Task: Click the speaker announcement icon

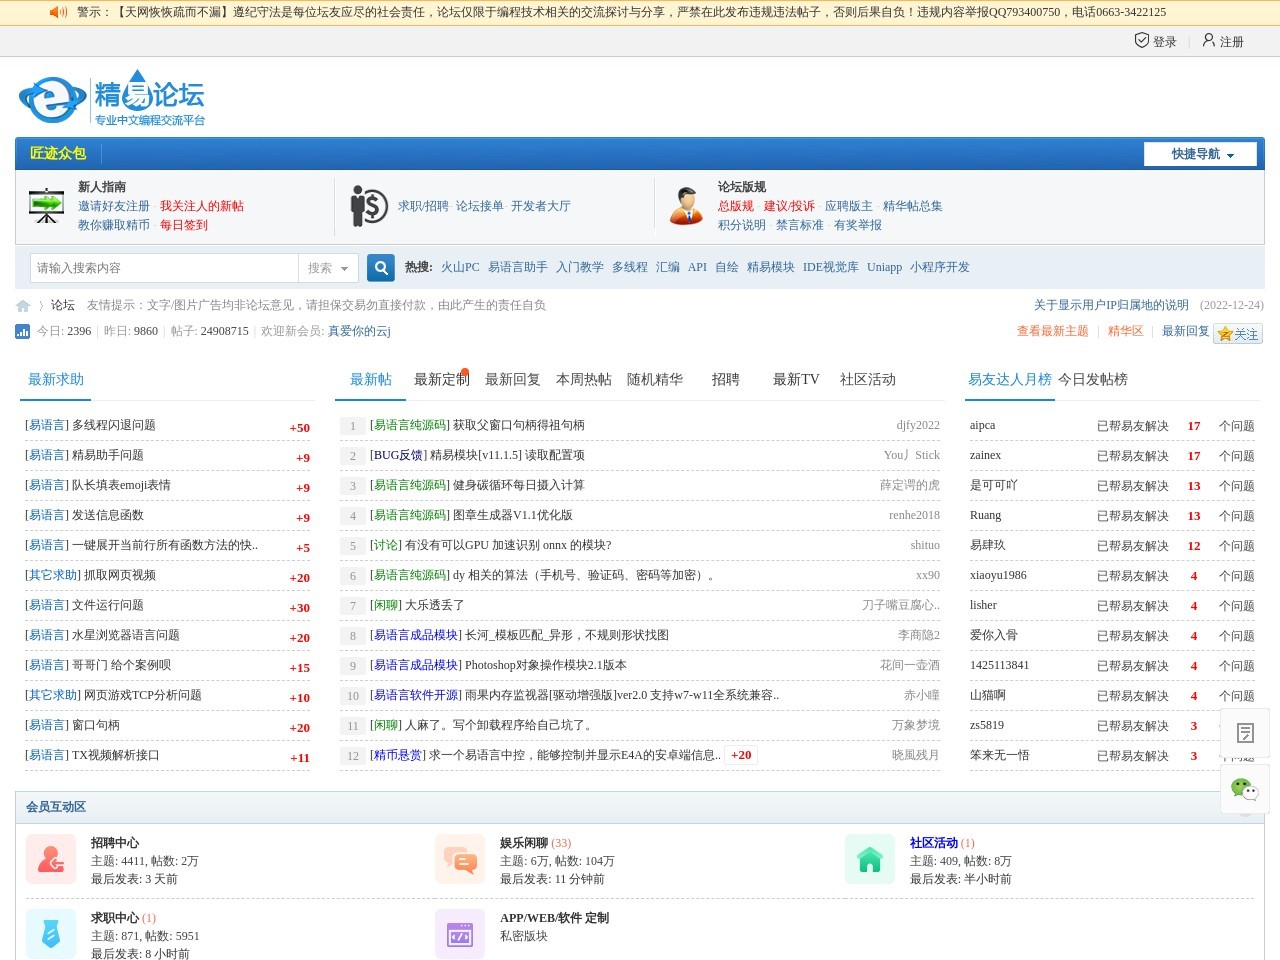Action: (x=58, y=12)
